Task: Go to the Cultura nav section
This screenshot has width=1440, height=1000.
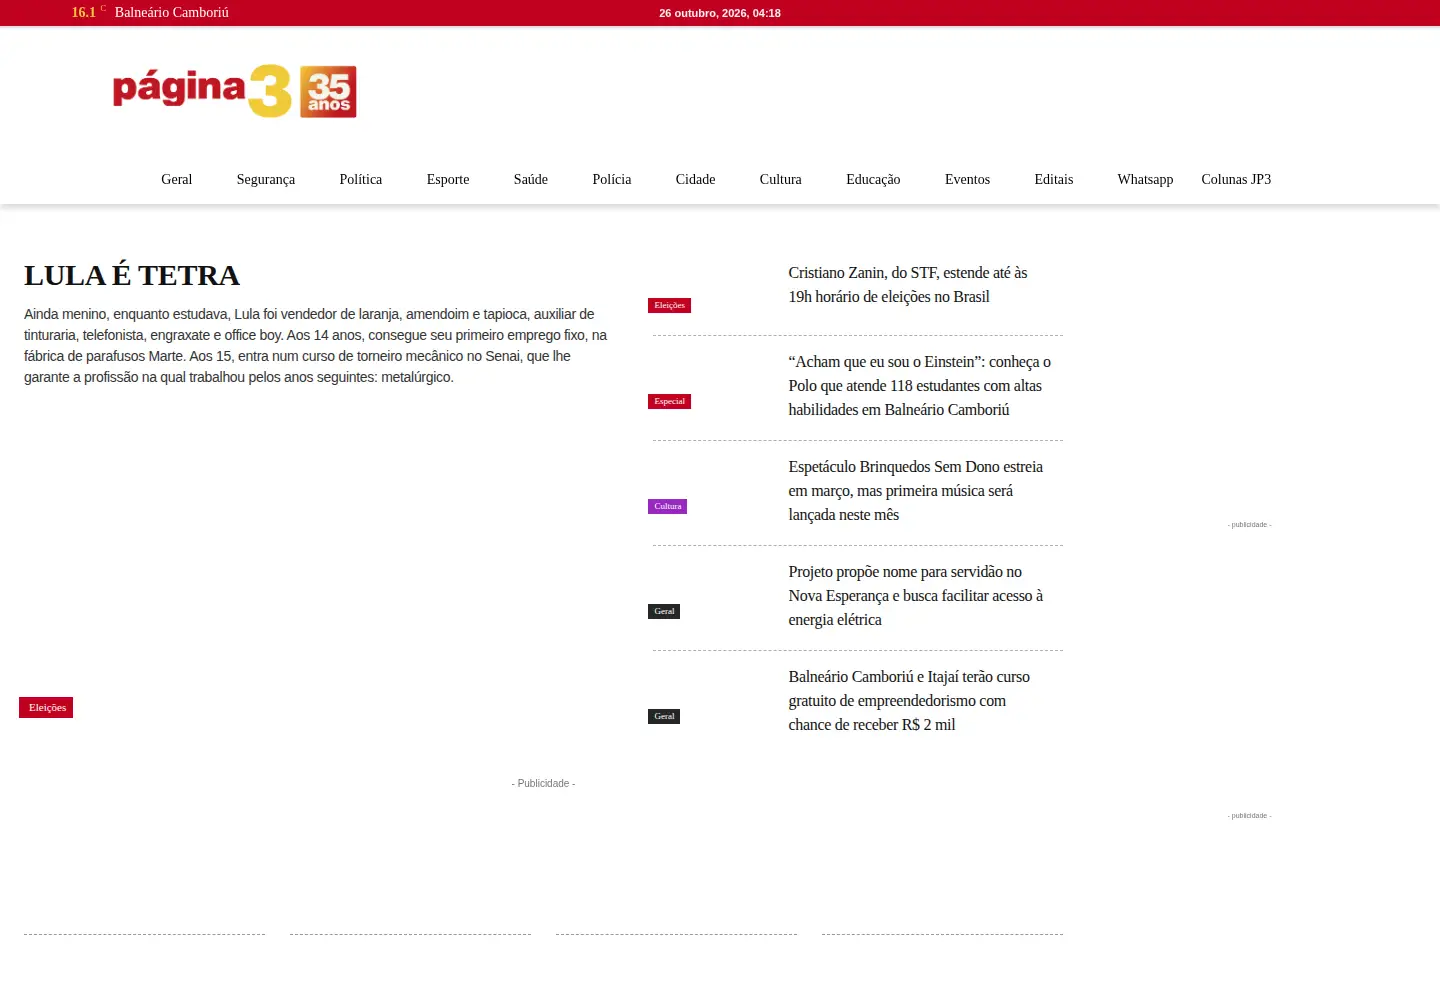Action: click(781, 180)
